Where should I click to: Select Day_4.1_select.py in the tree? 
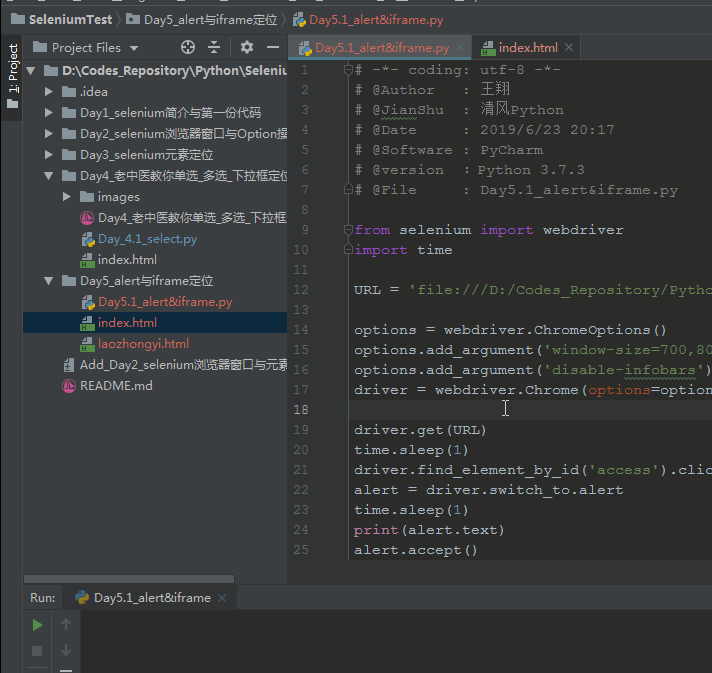point(147,239)
